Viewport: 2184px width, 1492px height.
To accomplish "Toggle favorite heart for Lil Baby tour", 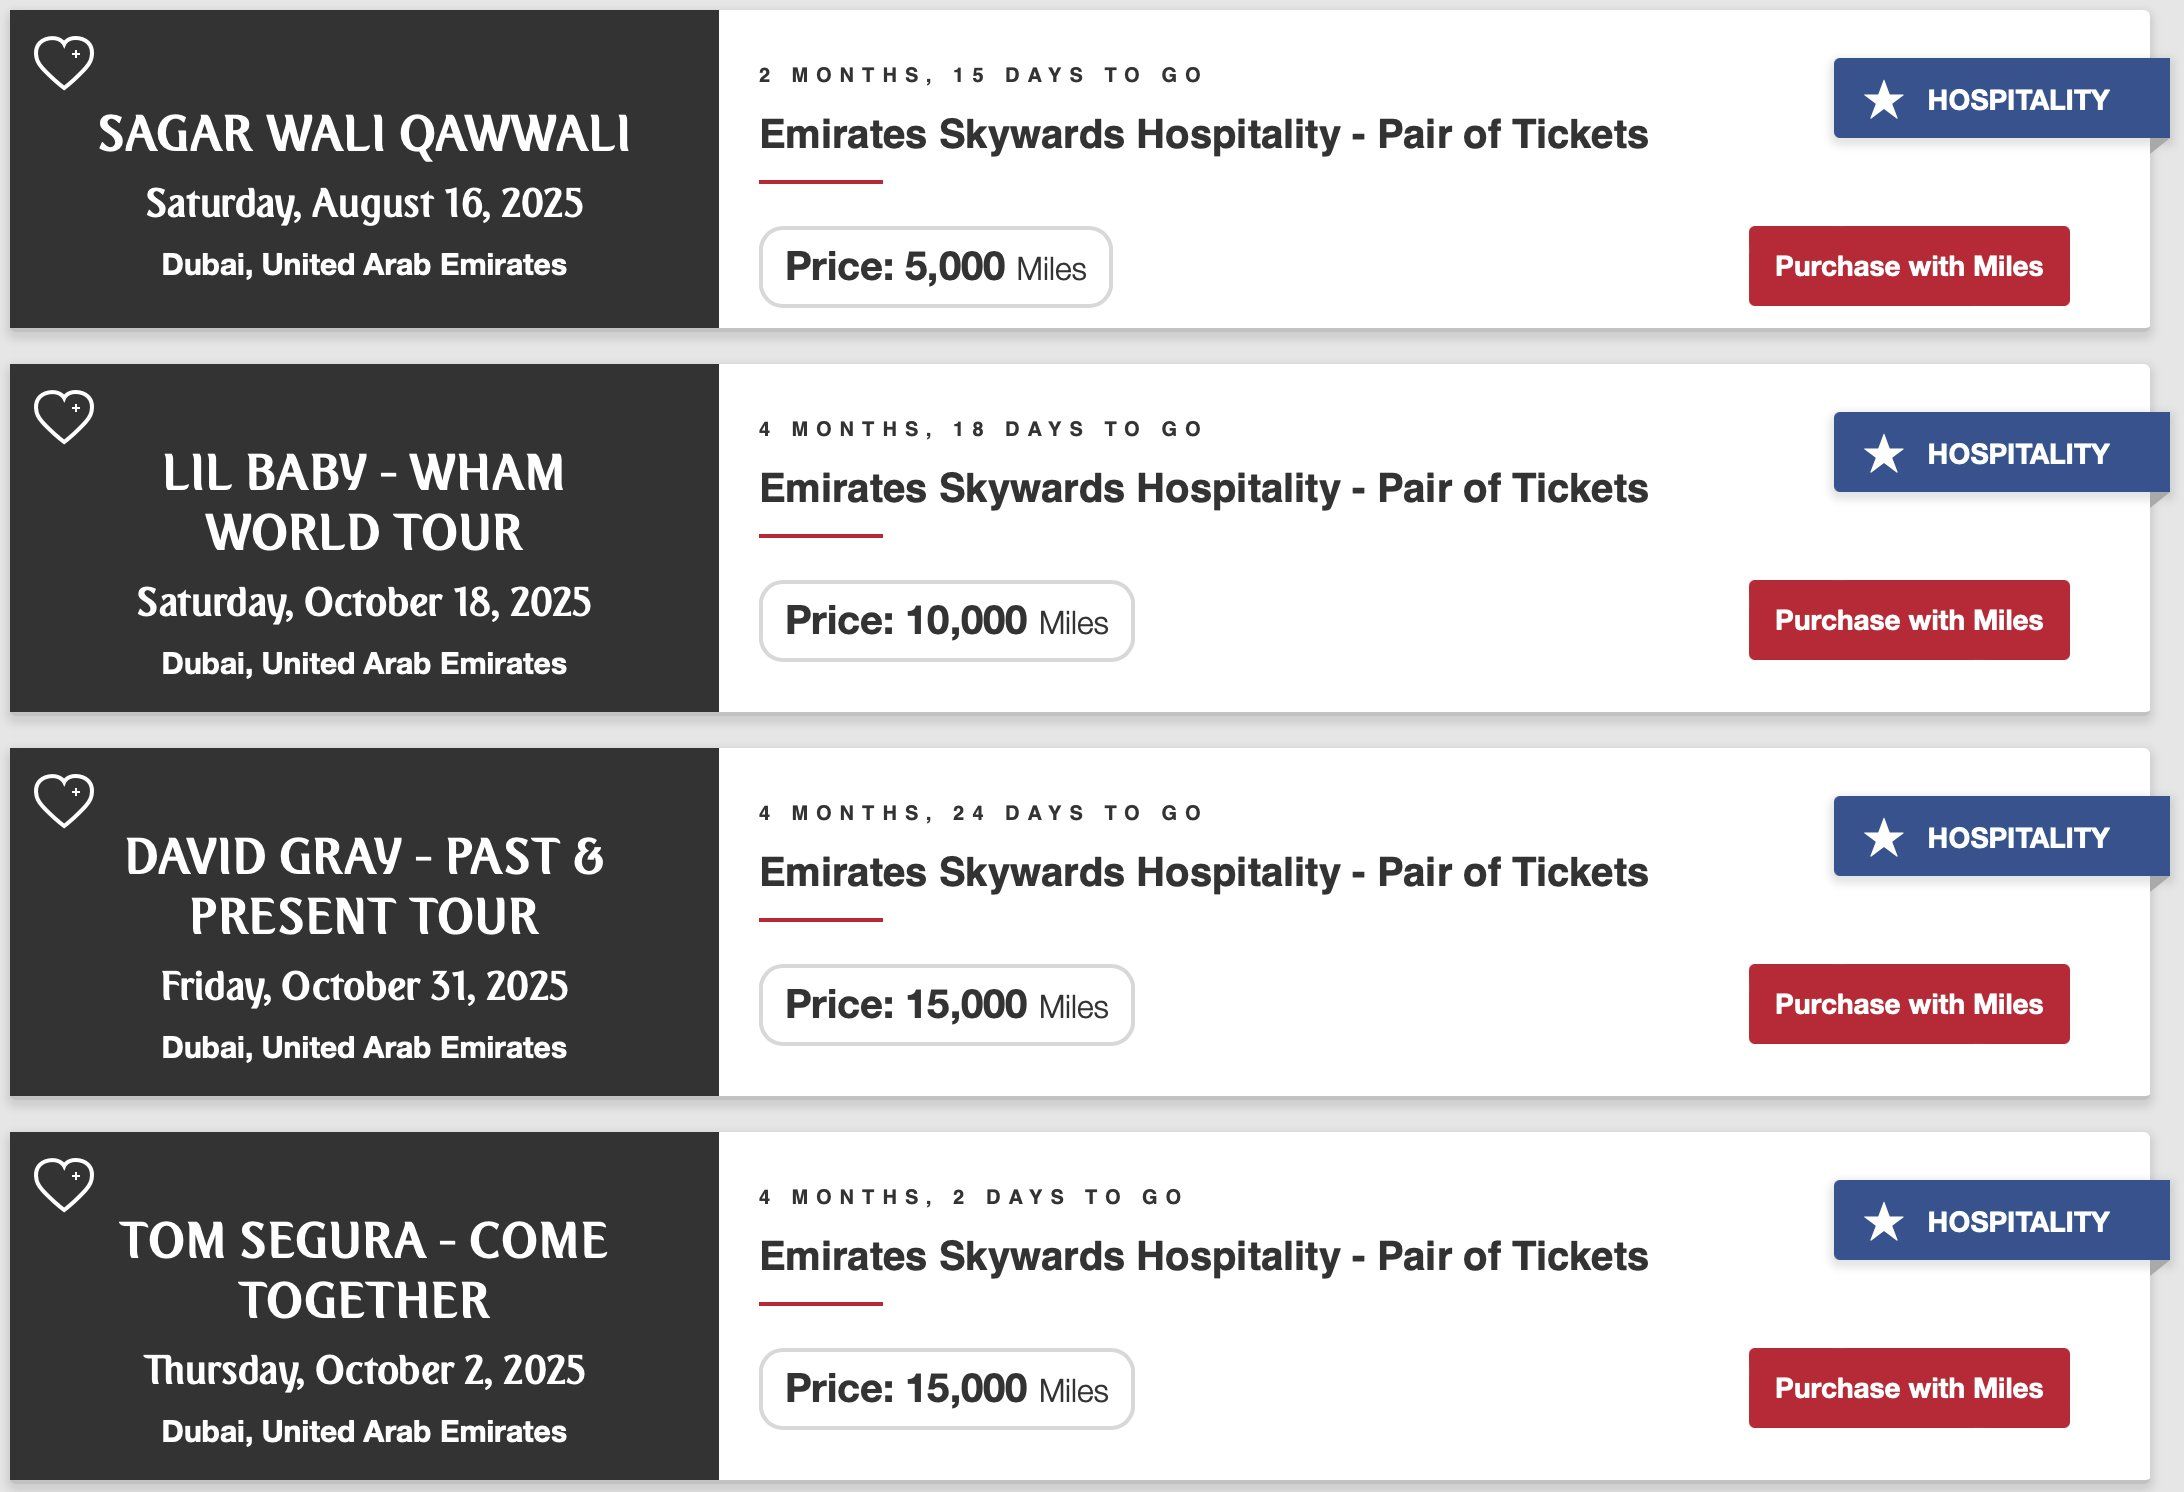I will [x=64, y=416].
